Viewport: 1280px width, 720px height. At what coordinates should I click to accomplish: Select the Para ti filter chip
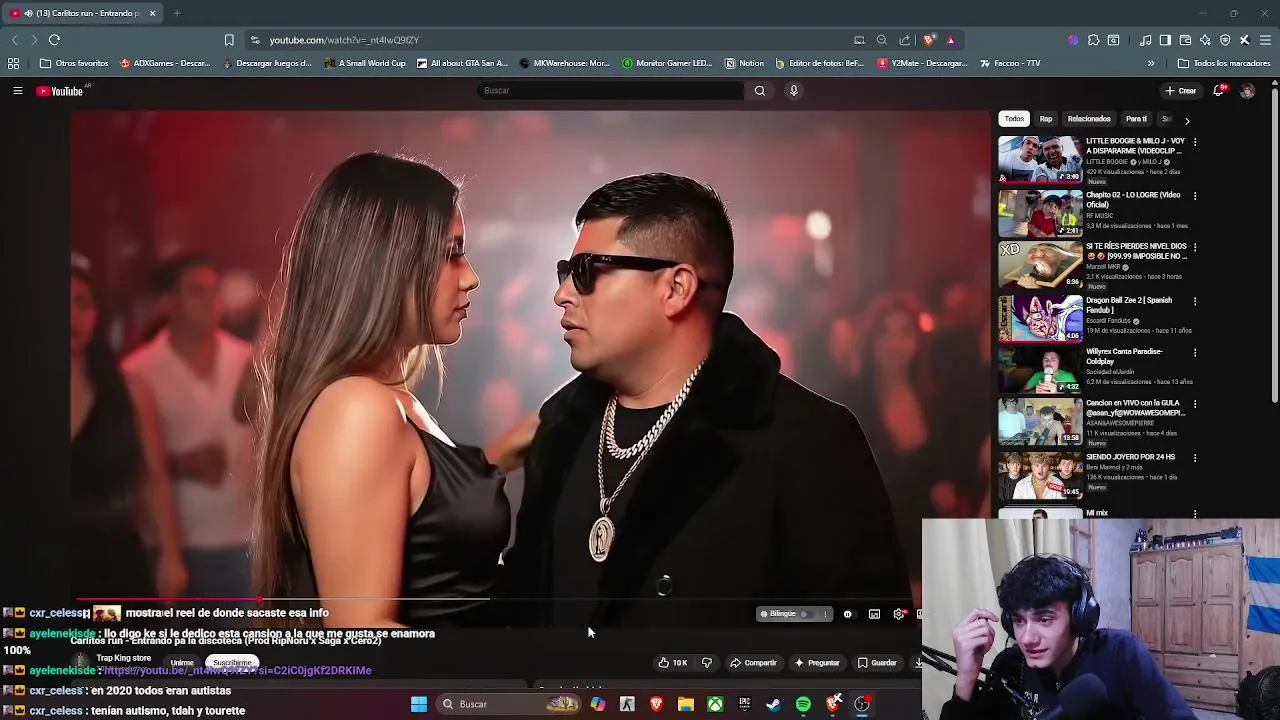click(1136, 119)
